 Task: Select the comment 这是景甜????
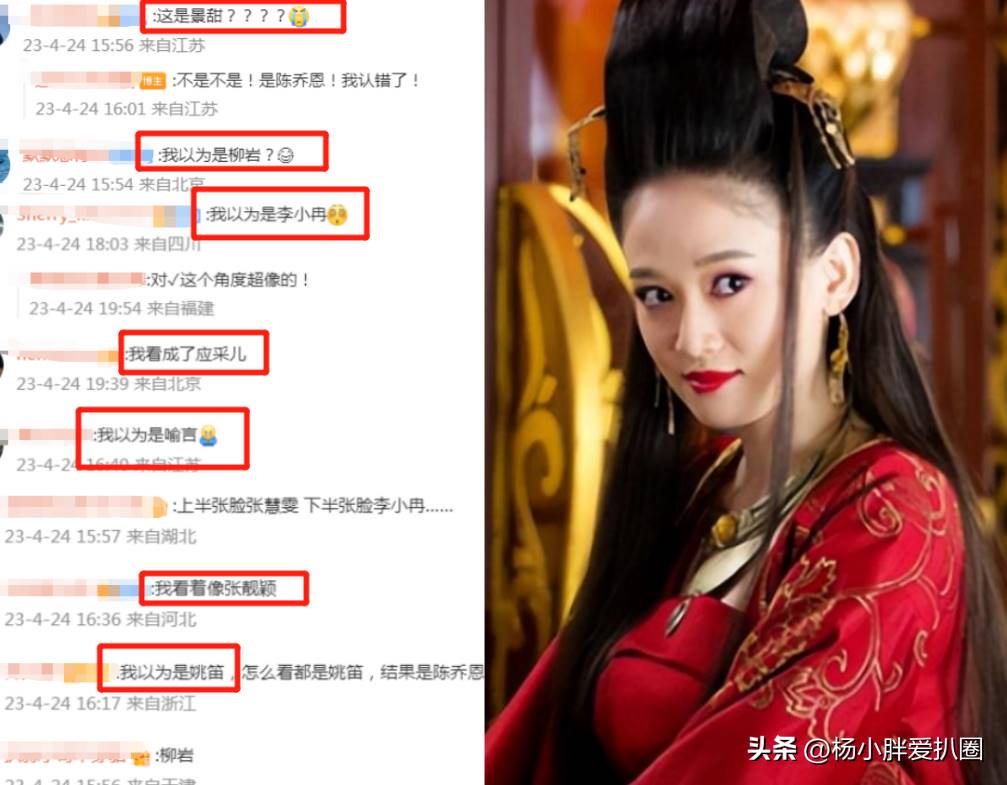(x=219, y=17)
